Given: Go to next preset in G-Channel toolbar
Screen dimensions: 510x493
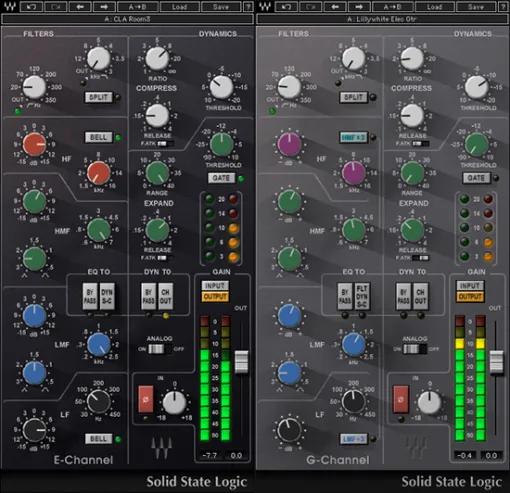Looking at the screenshot, I should pyautogui.click(x=359, y=7).
